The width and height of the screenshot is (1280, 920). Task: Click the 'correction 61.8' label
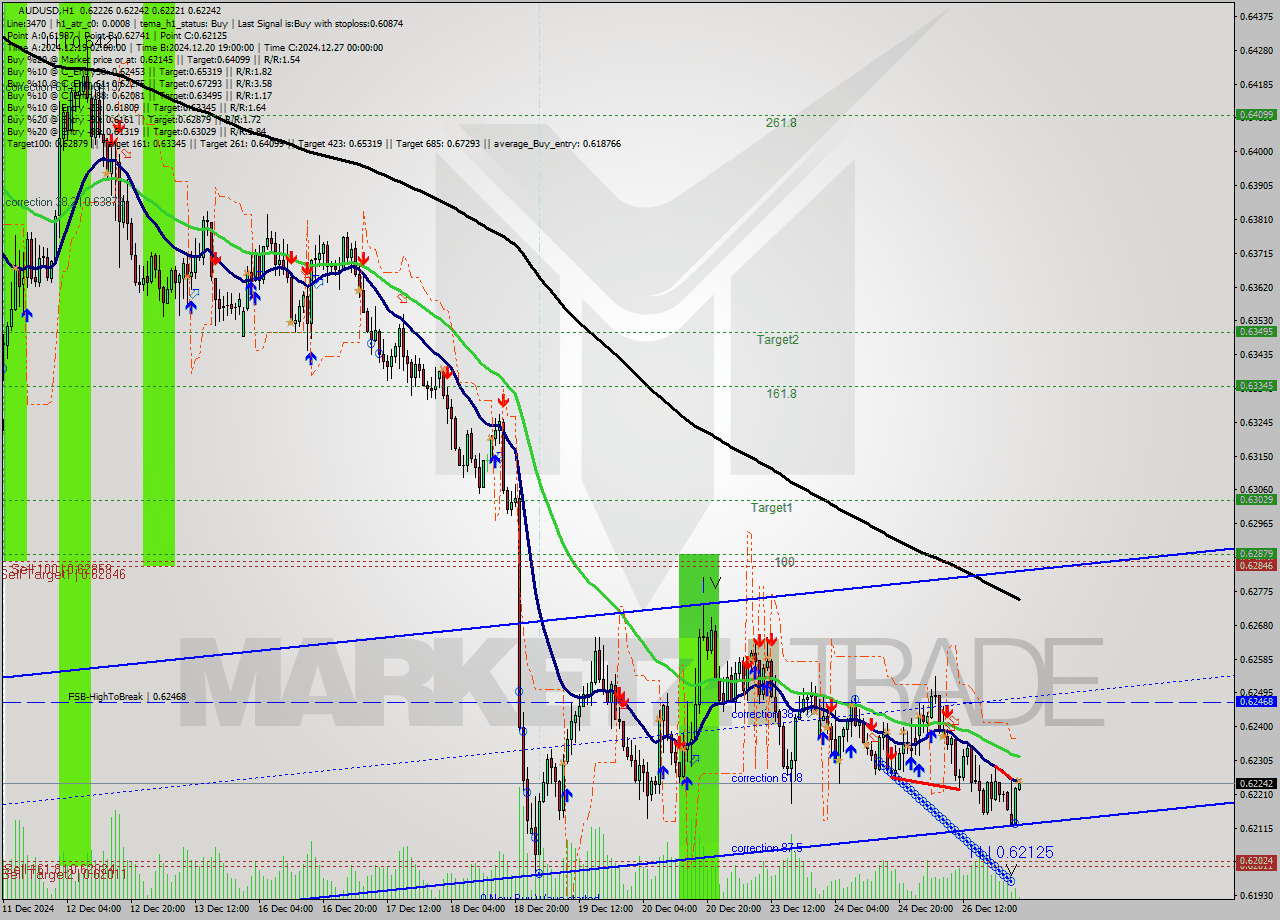pyautogui.click(x=767, y=778)
